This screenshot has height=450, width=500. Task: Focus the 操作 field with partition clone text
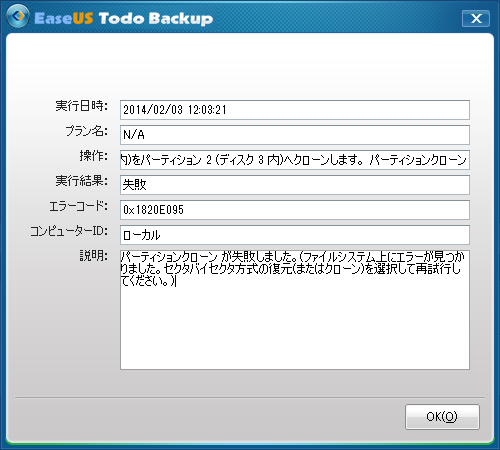point(295,160)
